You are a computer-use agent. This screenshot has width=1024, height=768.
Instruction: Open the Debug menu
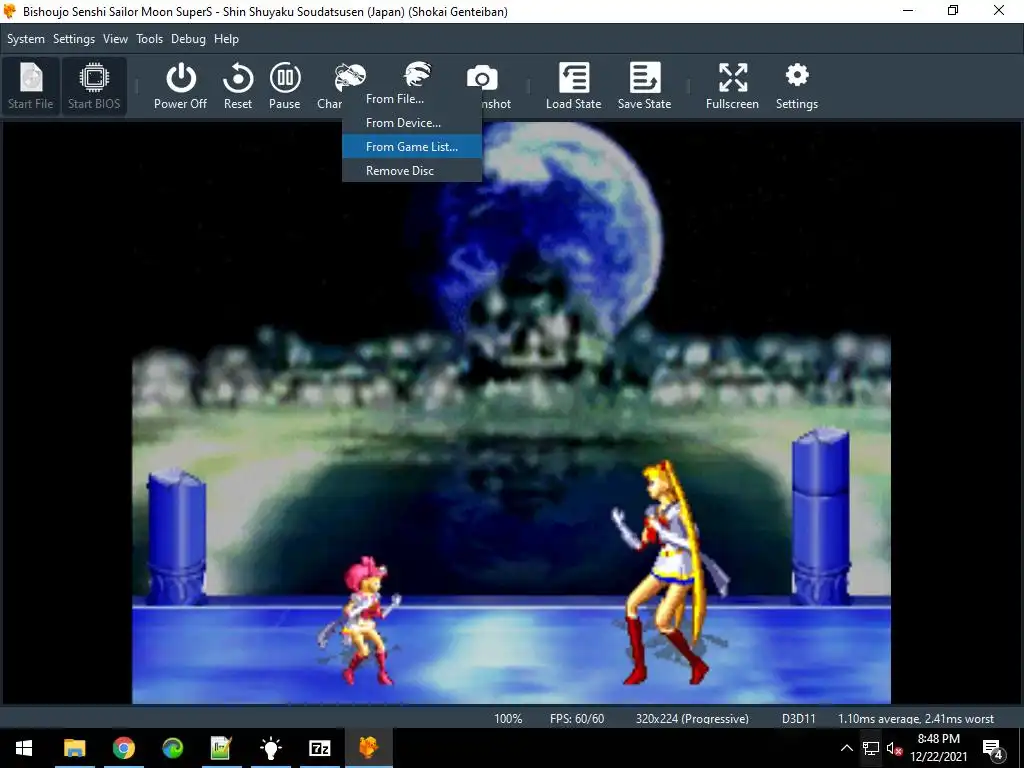point(188,39)
